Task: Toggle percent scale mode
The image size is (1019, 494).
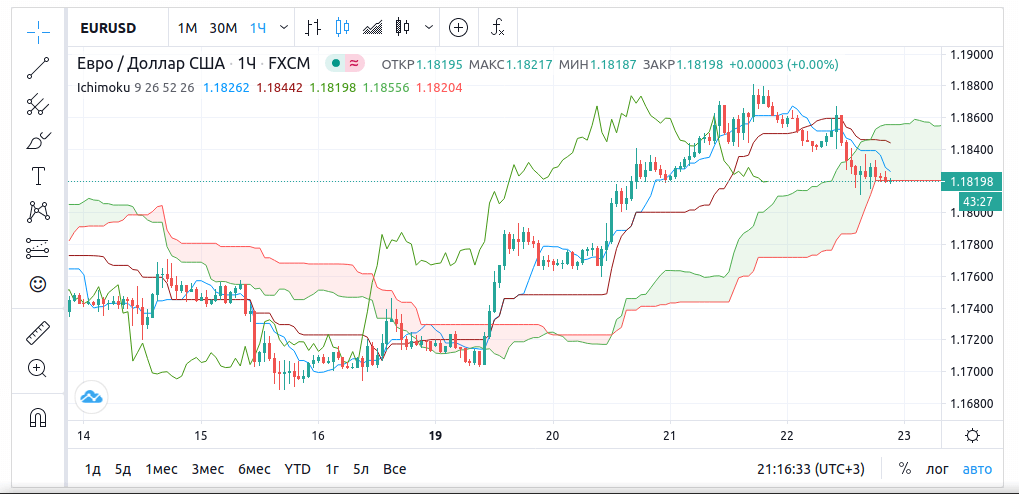Action: click(905, 468)
